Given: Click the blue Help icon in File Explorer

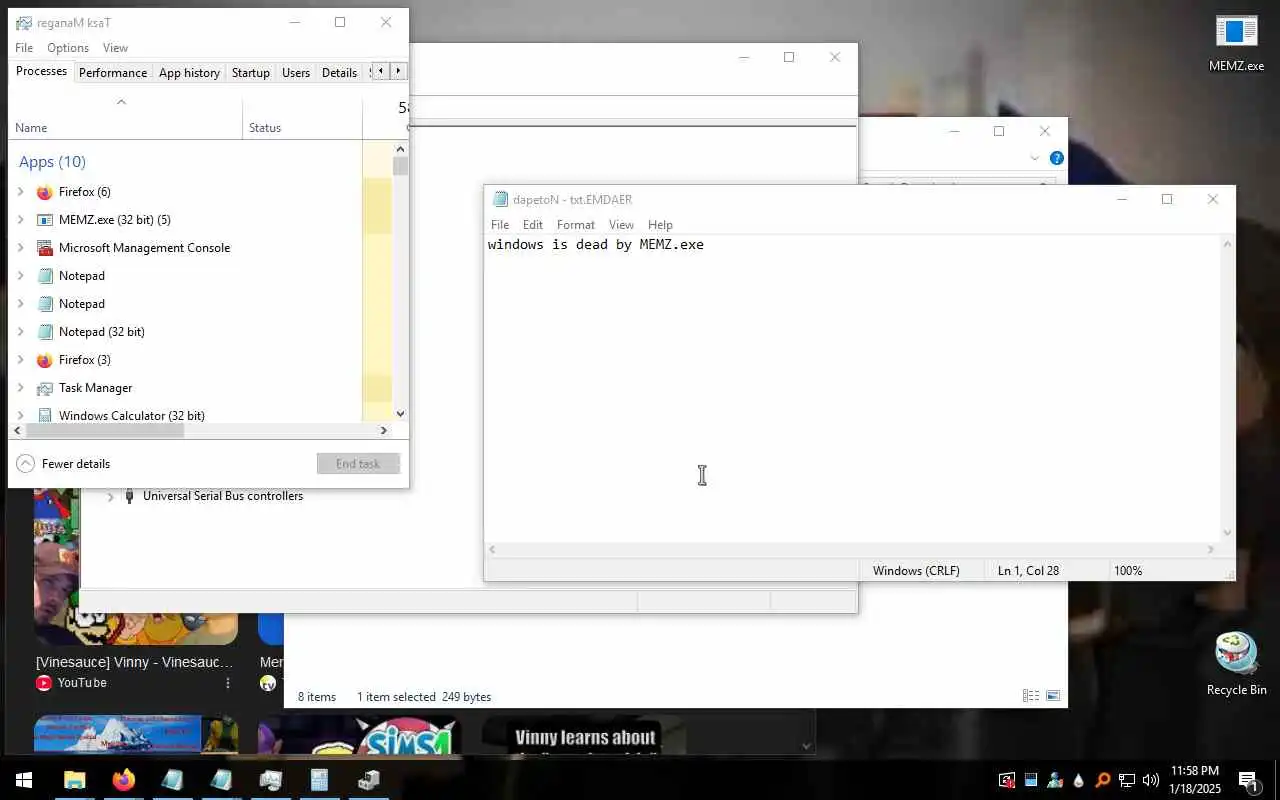Looking at the screenshot, I should click(x=1056, y=158).
